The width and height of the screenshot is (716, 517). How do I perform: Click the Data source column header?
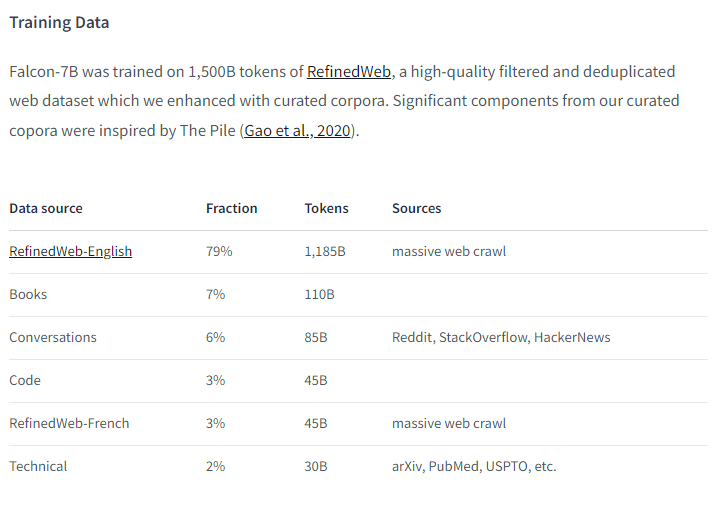point(46,208)
